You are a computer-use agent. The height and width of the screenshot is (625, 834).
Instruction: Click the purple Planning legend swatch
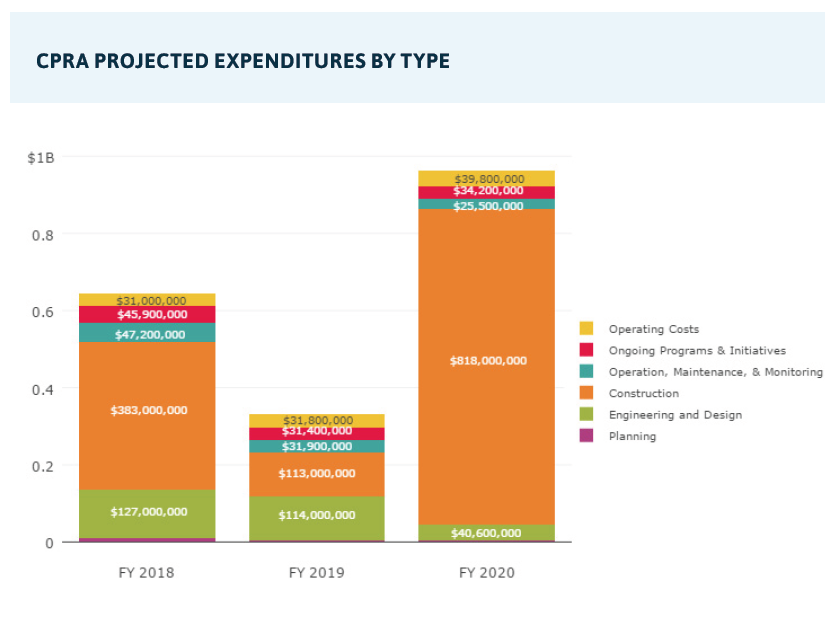click(586, 436)
